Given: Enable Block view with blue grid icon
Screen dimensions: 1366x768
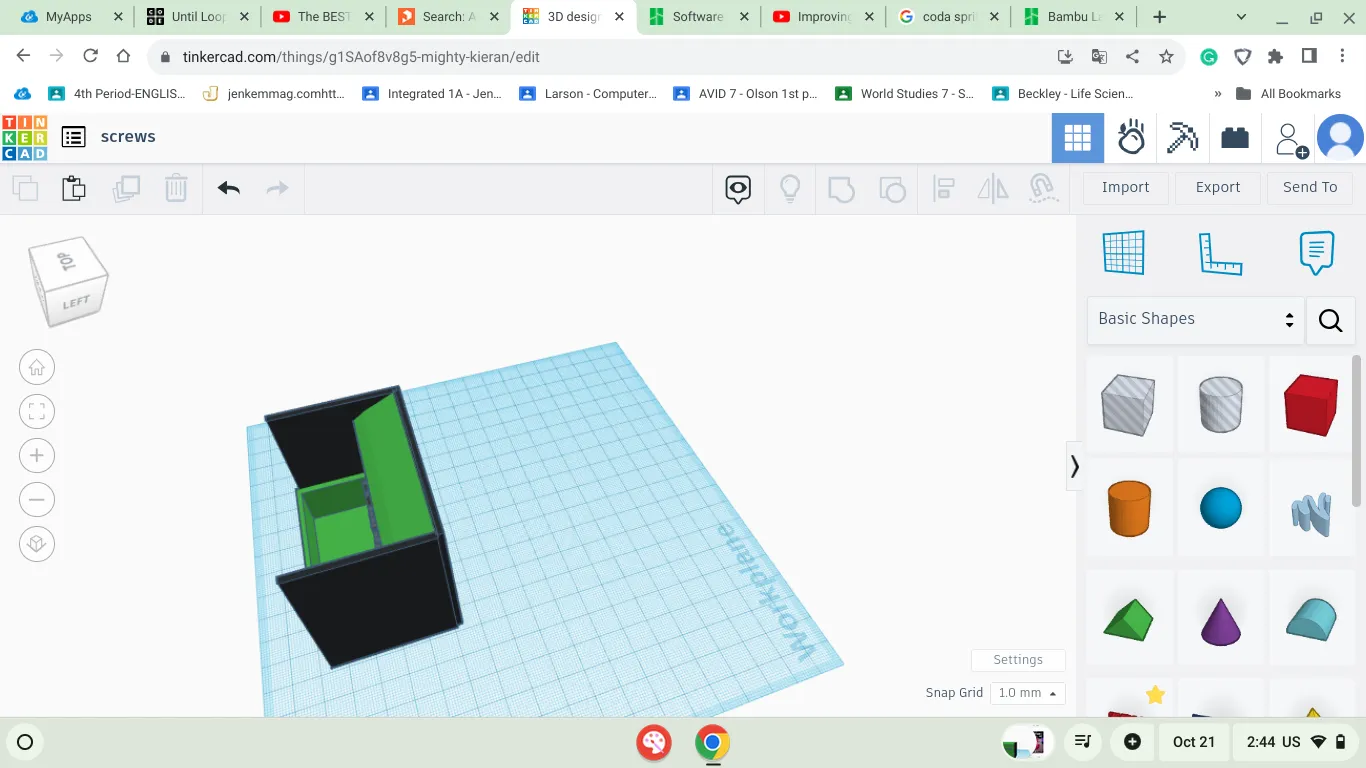Looking at the screenshot, I should tap(1077, 137).
